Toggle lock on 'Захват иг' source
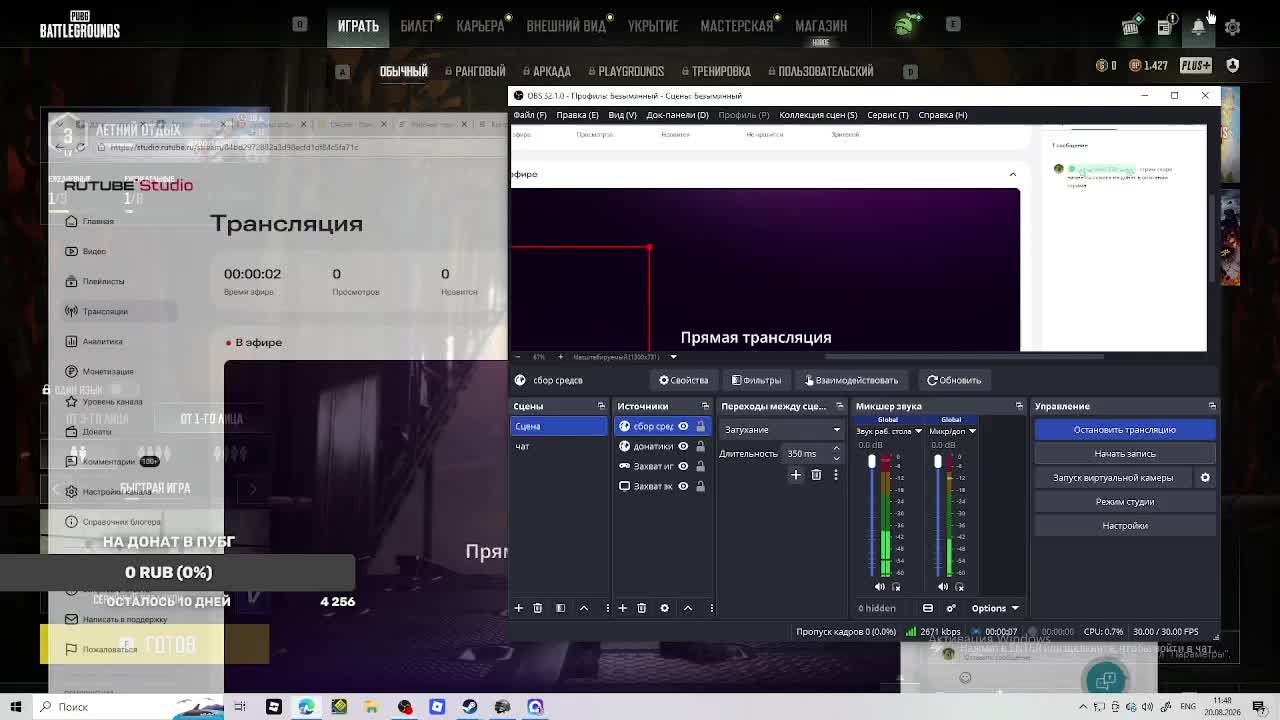This screenshot has width=1280, height=720. point(700,466)
